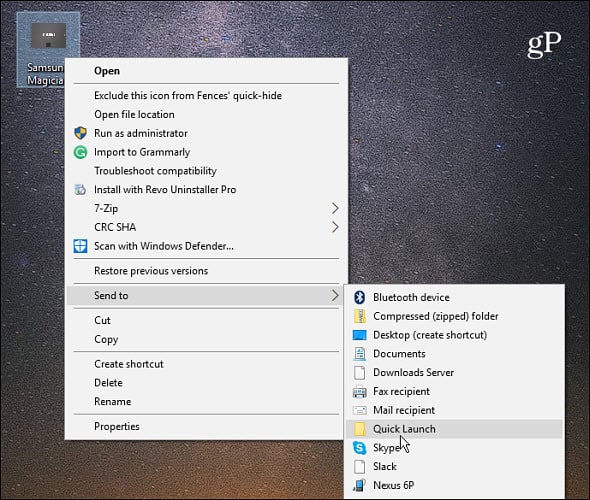The height and width of the screenshot is (500, 590).
Task: Click the Windows Defender shield icon
Action: tap(80, 246)
